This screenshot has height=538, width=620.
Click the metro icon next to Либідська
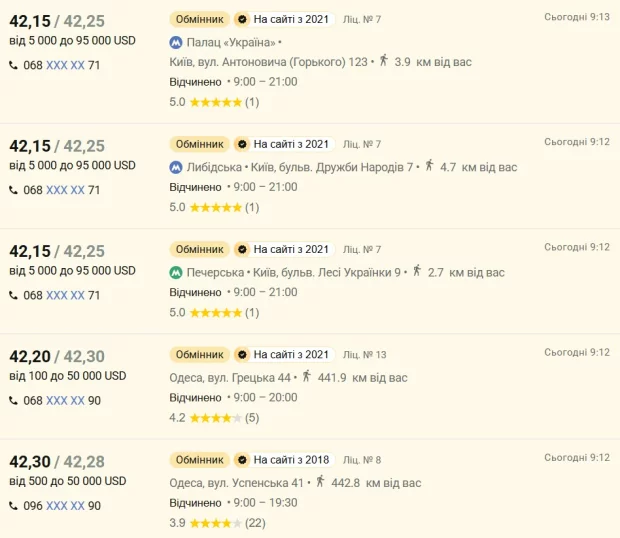[x=176, y=167]
